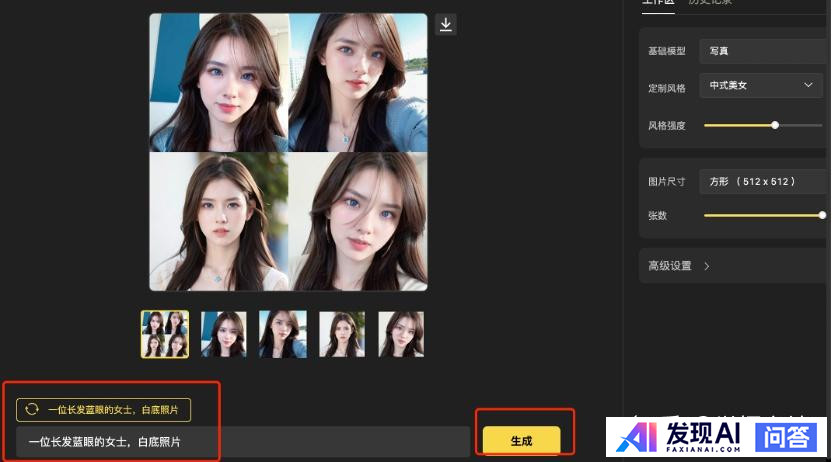Click the 风格强度 slider handle

775,125
